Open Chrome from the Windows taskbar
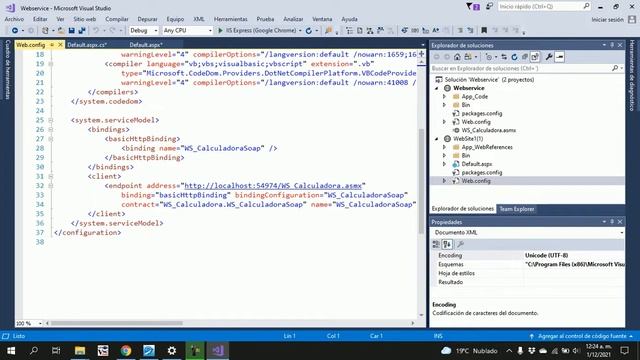The height and width of the screenshot is (360, 640). pyautogui.click(x=126, y=351)
